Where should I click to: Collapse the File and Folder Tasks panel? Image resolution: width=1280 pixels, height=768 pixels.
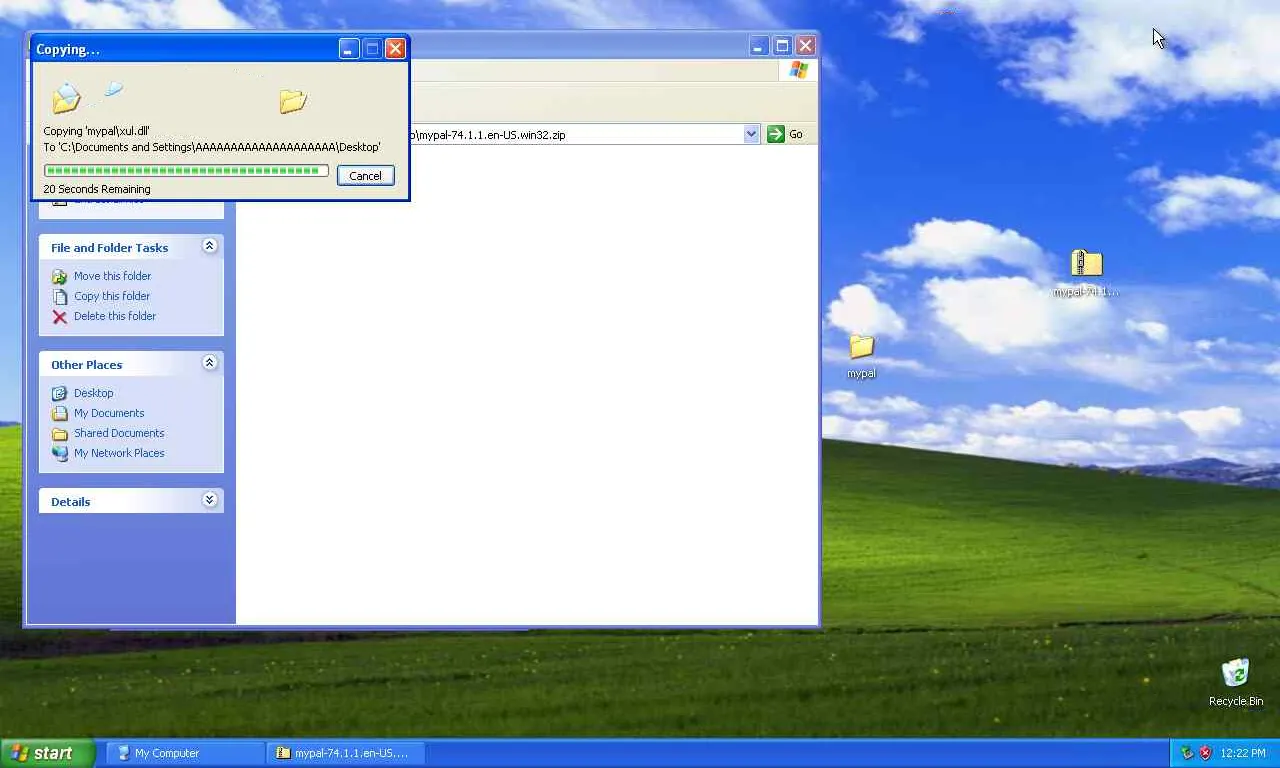coord(209,246)
